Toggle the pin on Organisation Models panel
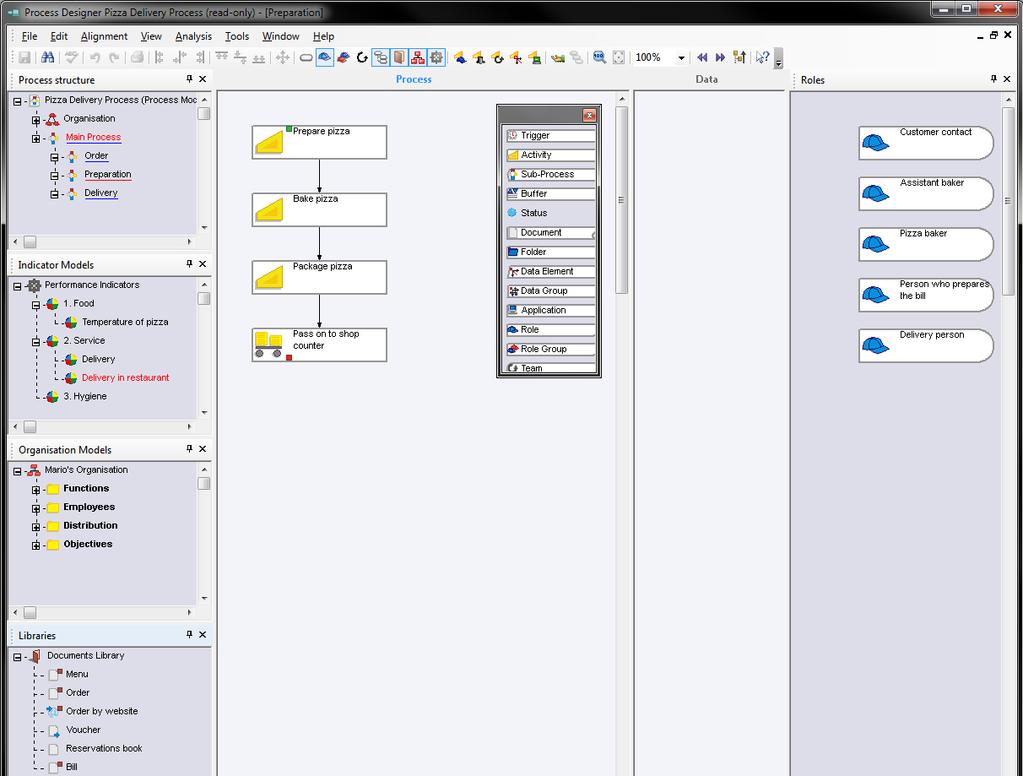This screenshot has height=776, width=1023. click(x=189, y=449)
